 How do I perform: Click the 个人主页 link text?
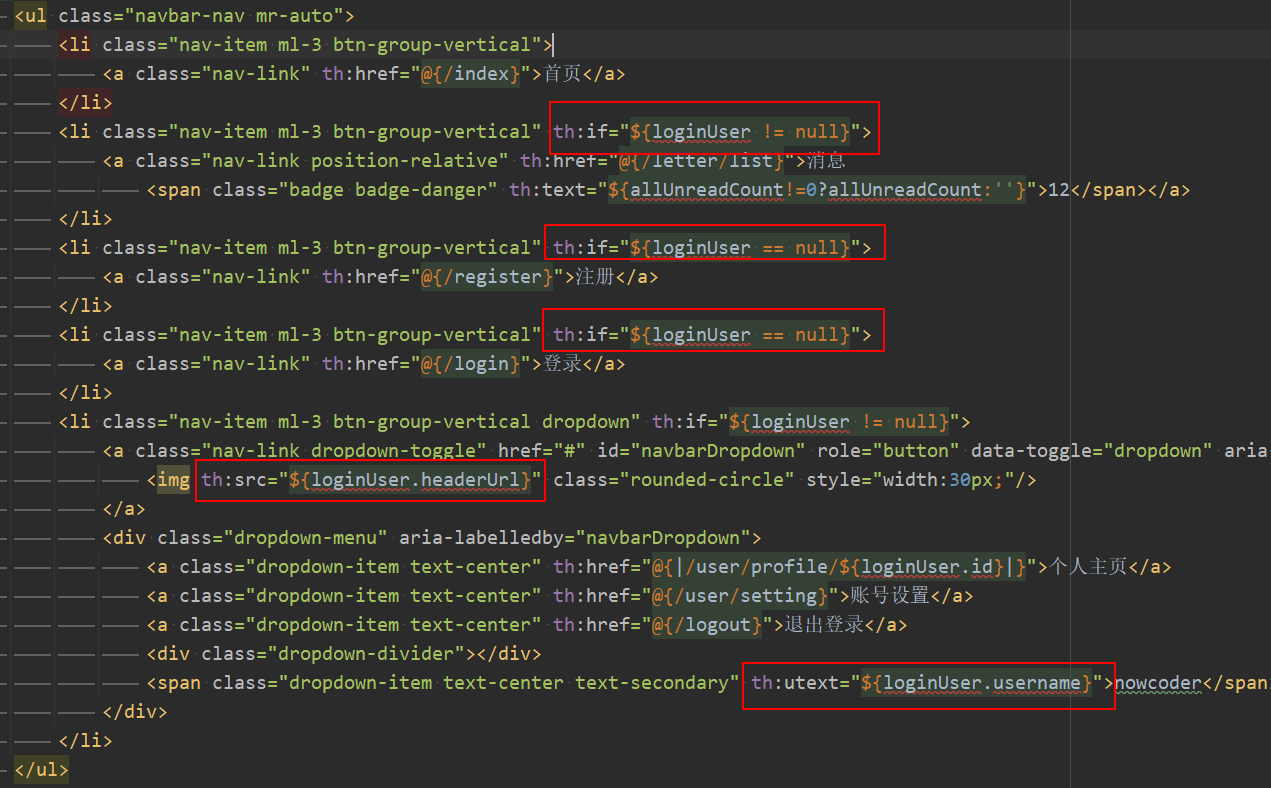pos(1088,566)
